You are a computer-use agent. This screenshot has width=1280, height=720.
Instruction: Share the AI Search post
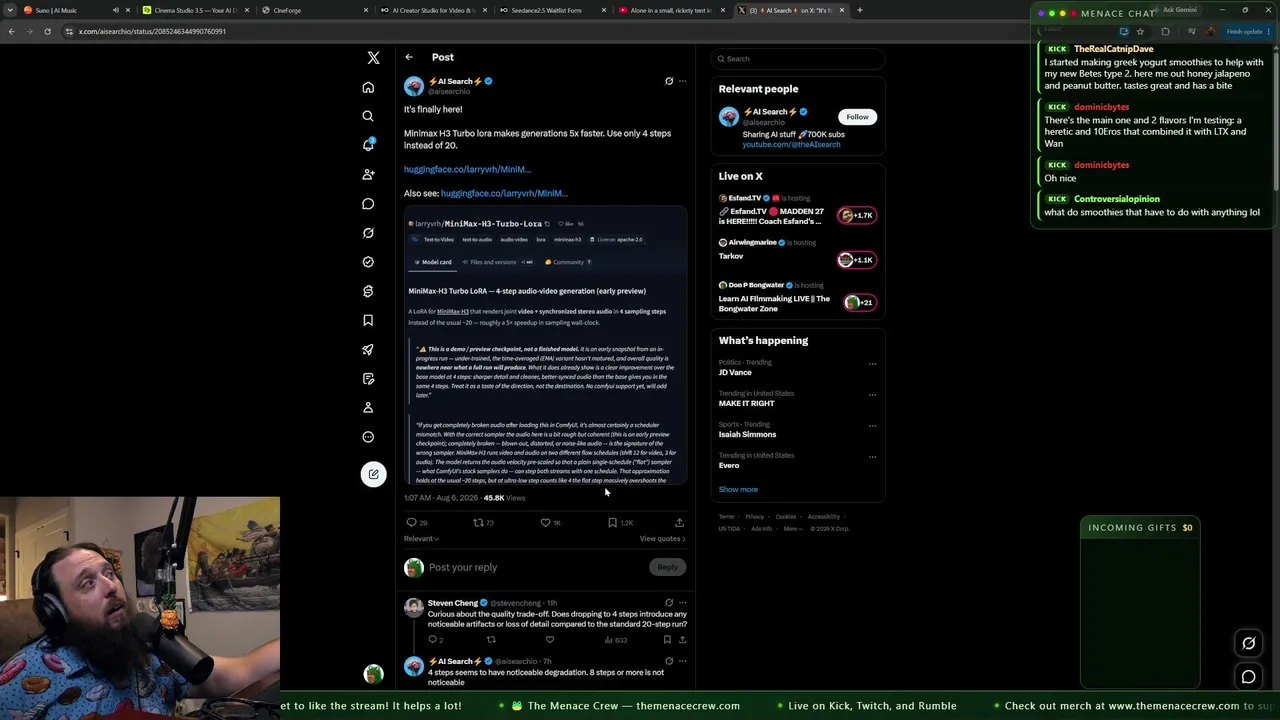(679, 522)
